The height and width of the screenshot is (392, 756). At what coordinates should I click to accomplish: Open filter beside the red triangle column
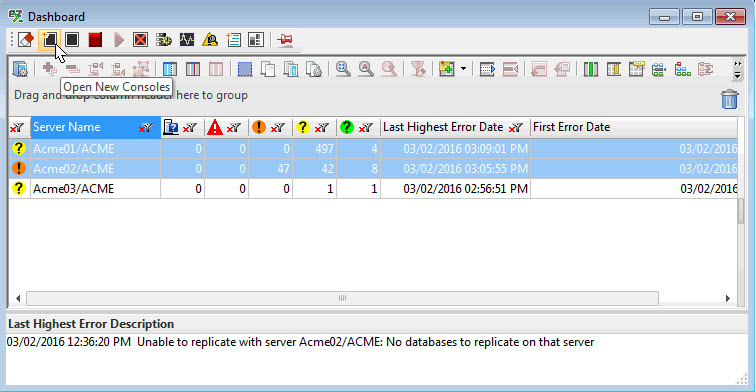point(234,128)
